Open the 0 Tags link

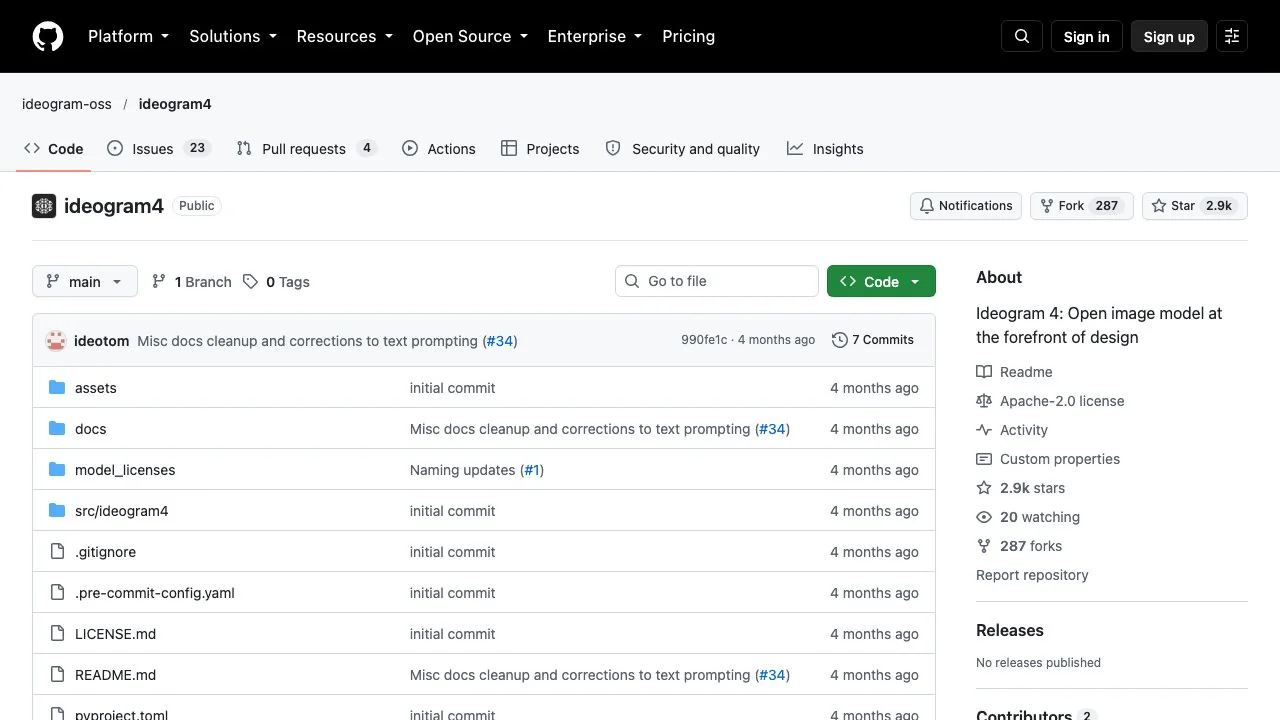click(276, 282)
